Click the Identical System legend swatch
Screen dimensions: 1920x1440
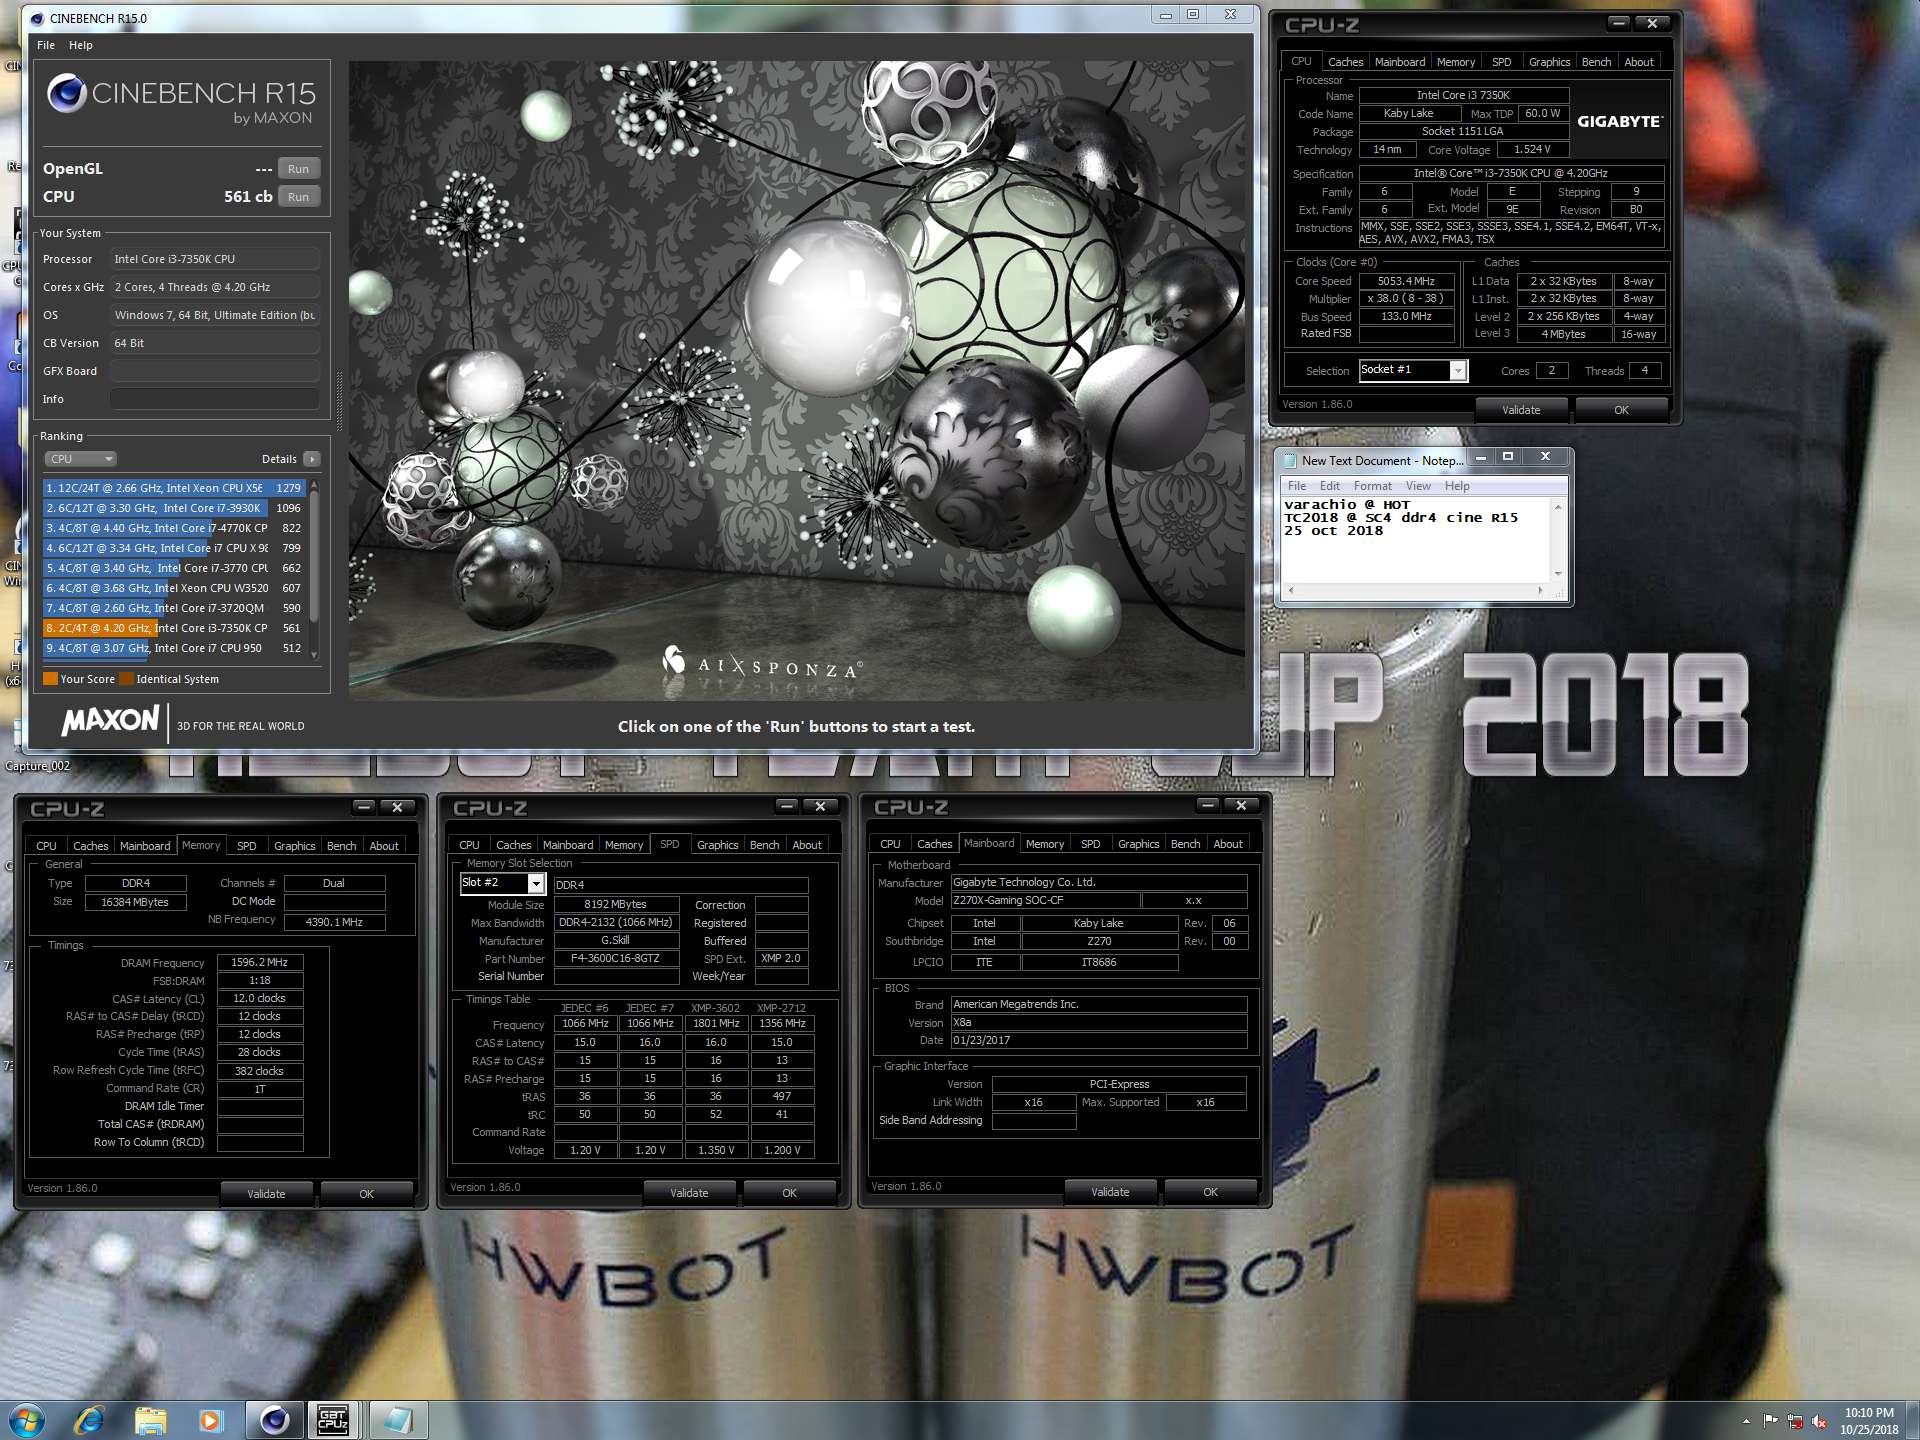[127, 679]
